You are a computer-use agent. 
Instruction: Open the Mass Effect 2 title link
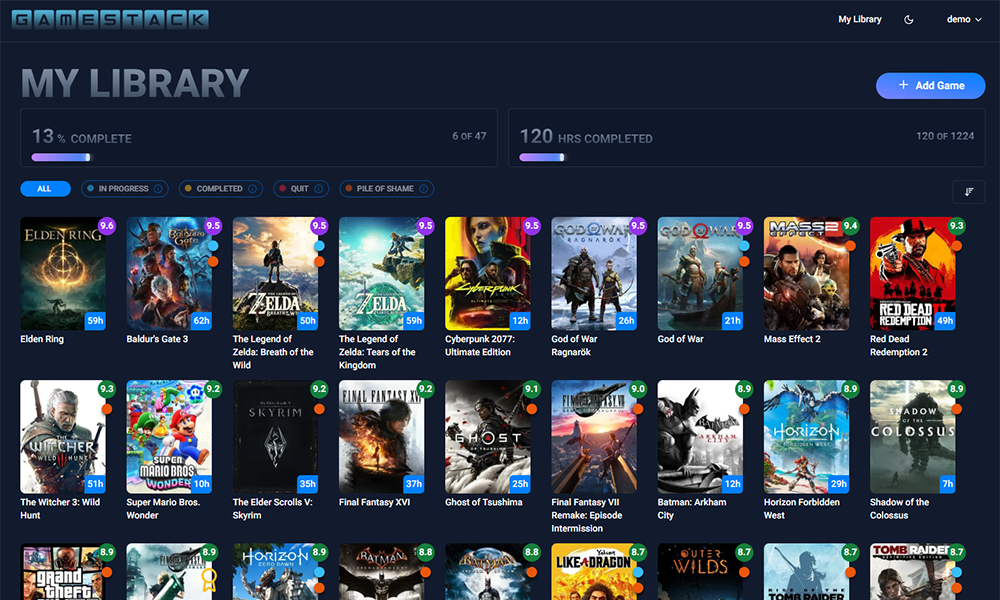(792, 339)
